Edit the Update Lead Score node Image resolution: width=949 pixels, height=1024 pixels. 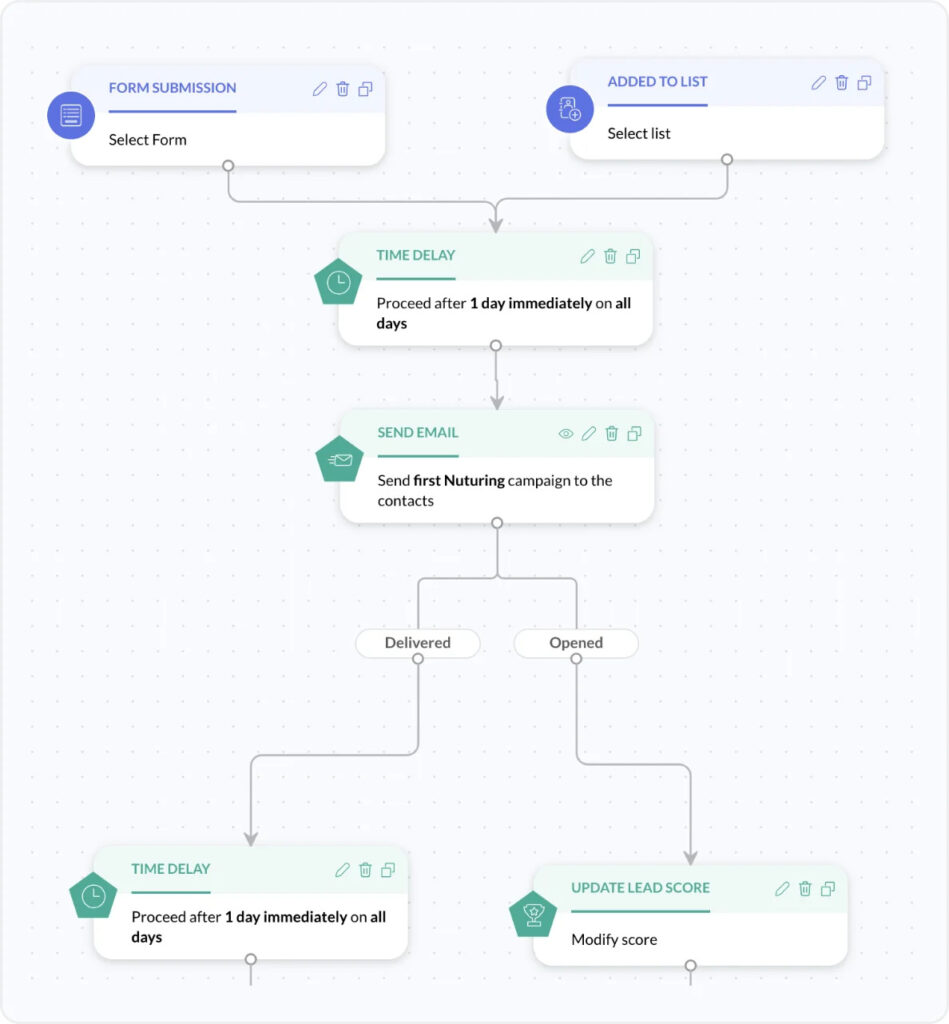[x=781, y=888]
